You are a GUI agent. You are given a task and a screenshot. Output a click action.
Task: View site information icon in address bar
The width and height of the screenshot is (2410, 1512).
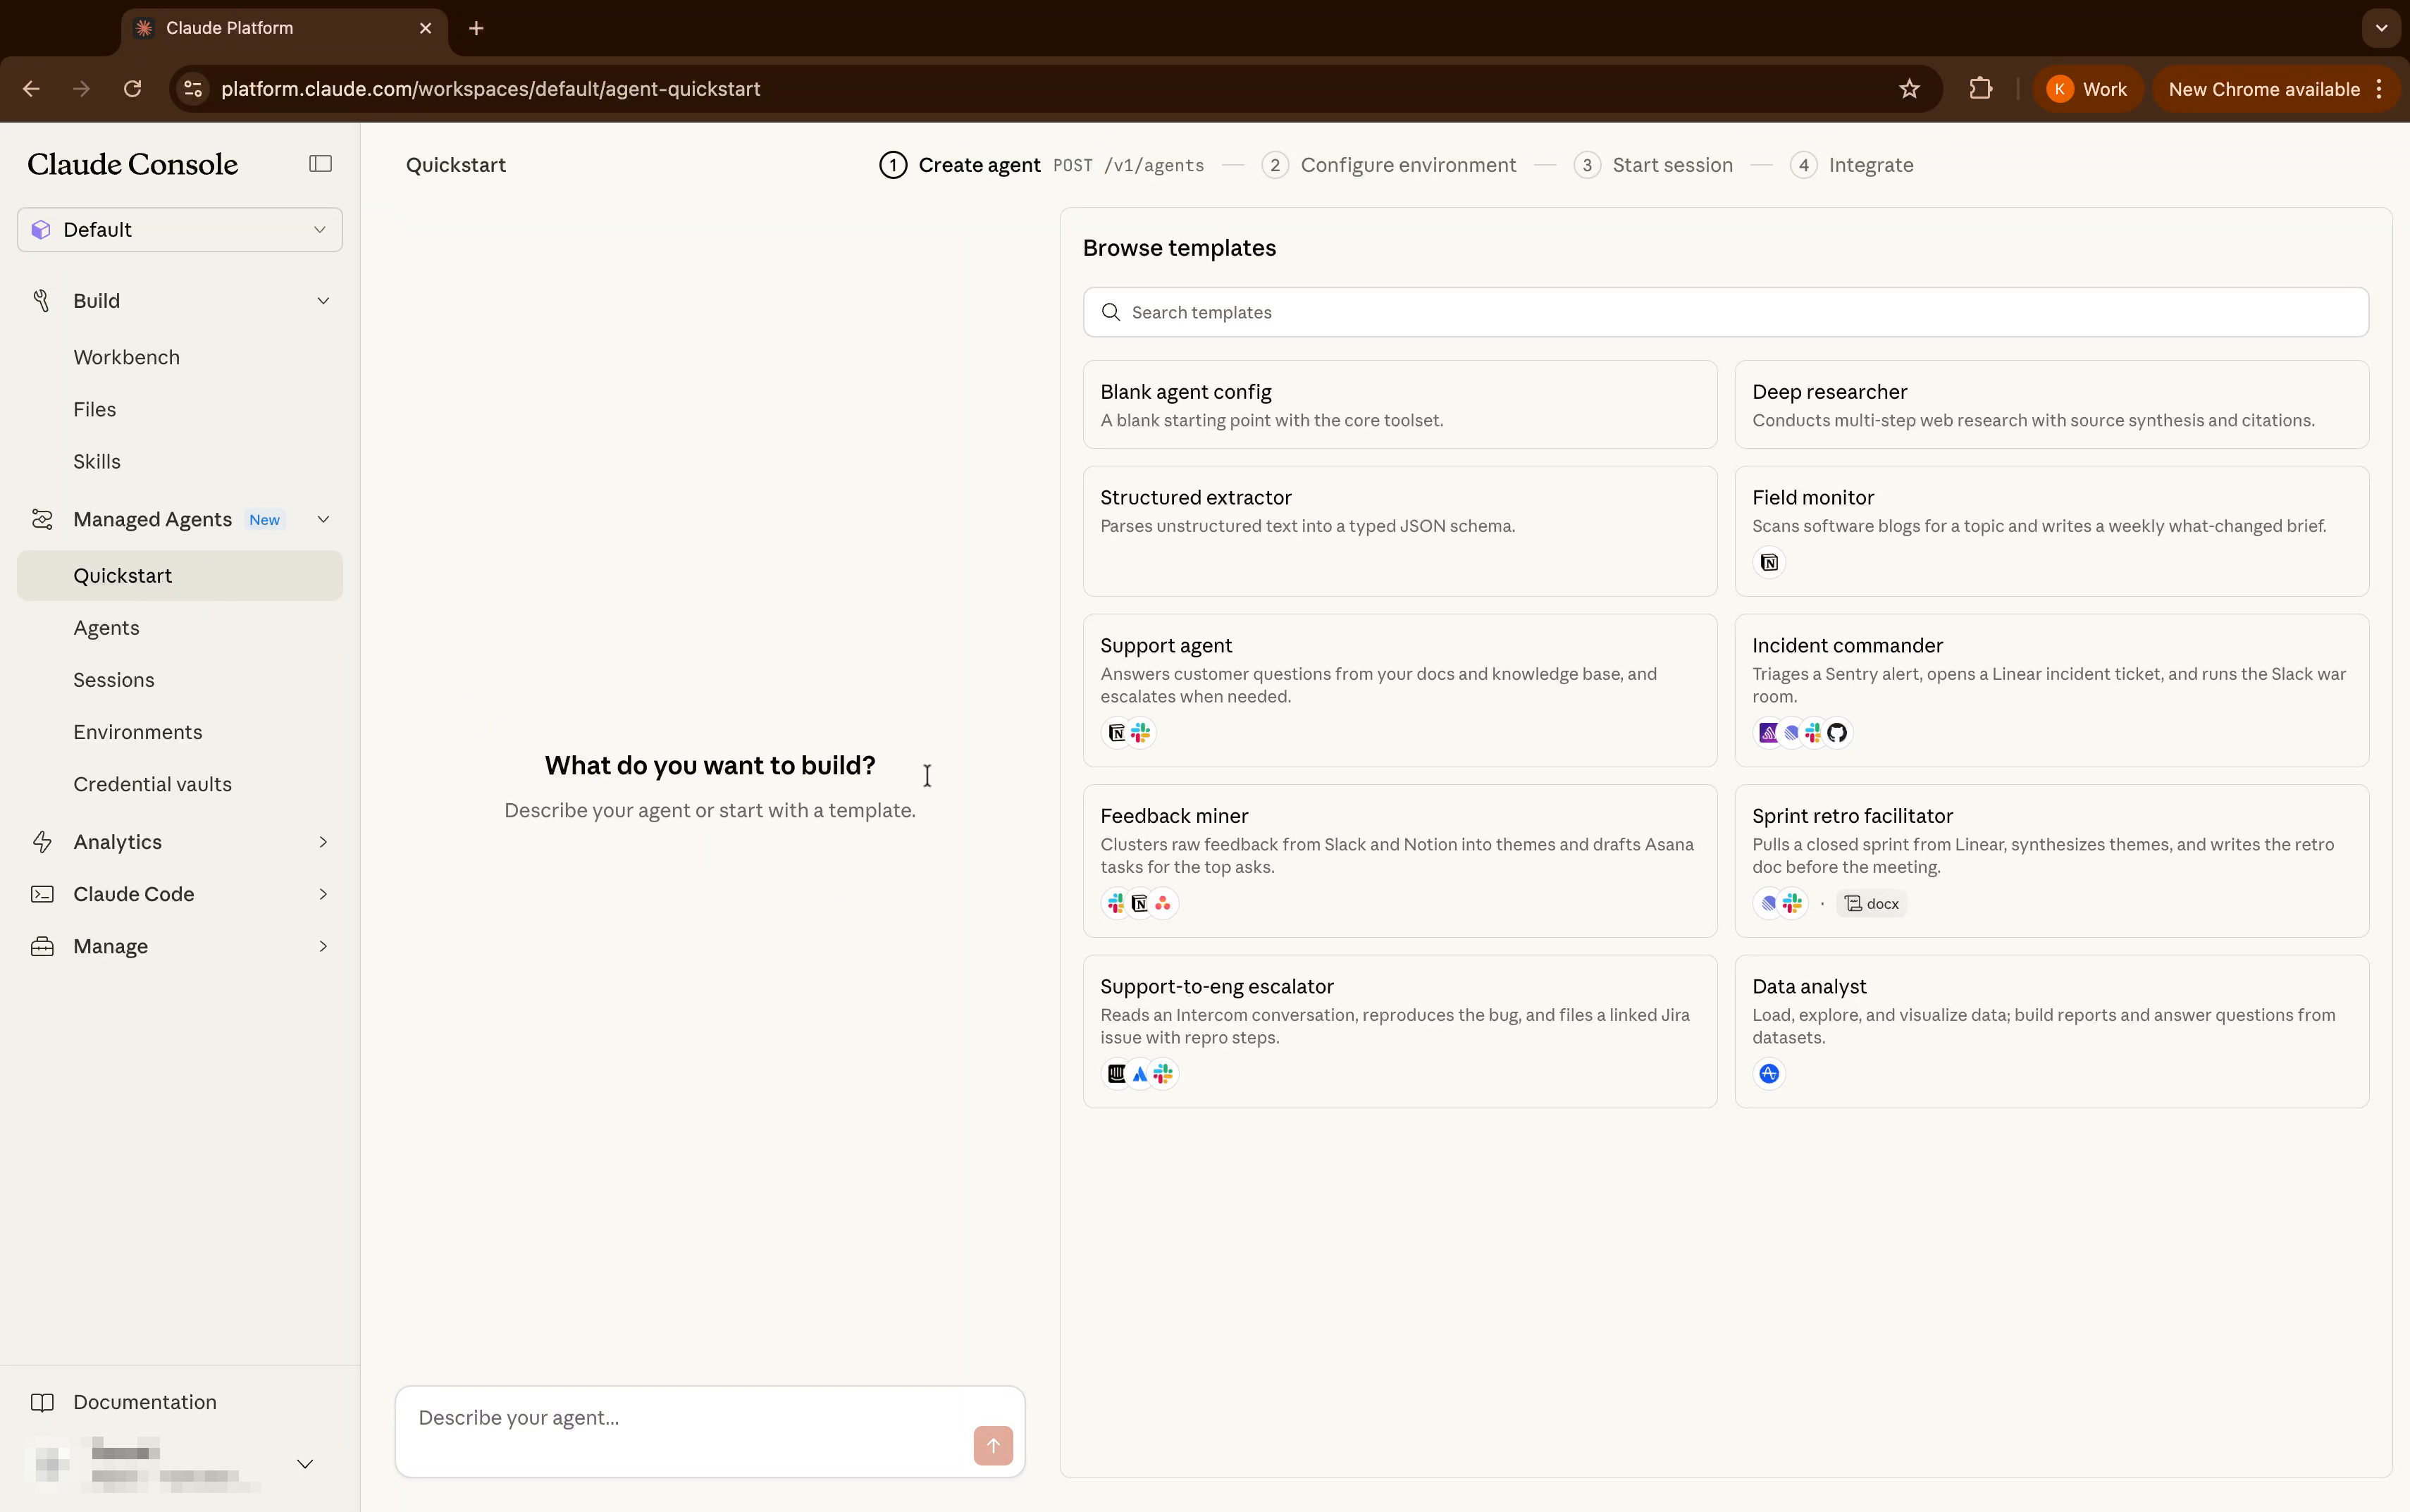coord(193,89)
